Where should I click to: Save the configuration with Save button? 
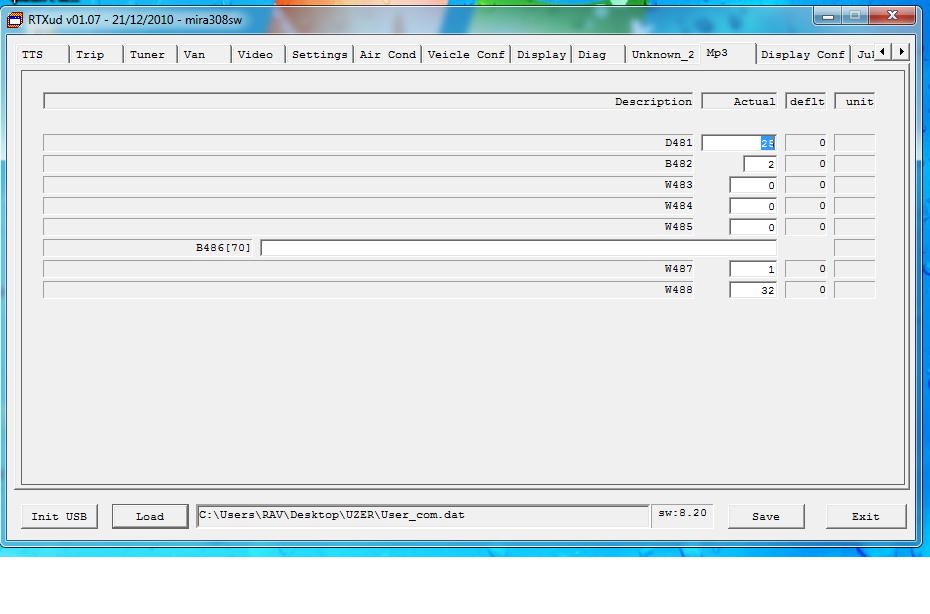point(766,516)
